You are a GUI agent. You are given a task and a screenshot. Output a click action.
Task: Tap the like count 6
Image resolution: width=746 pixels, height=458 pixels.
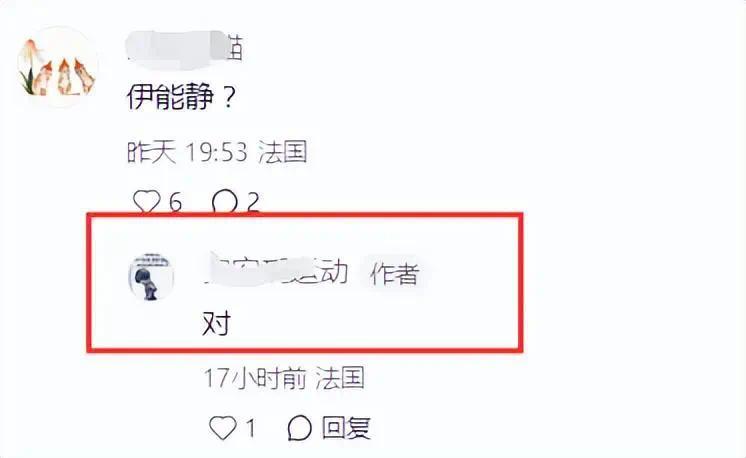[176, 203]
